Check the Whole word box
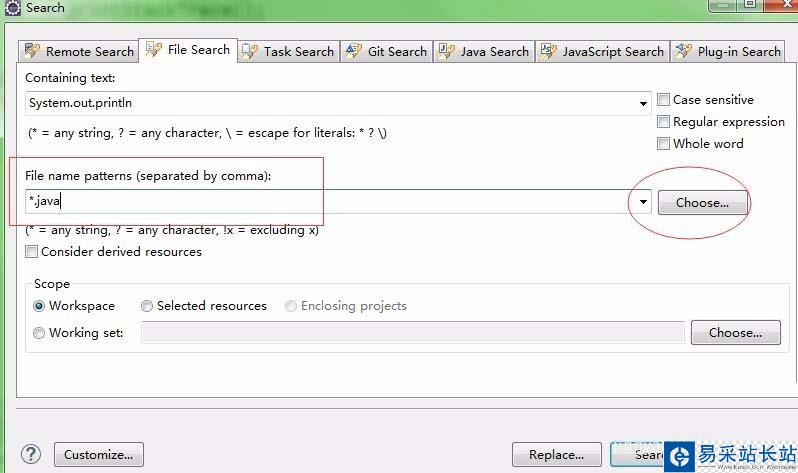Screen dimensions: 798x473 point(664,144)
